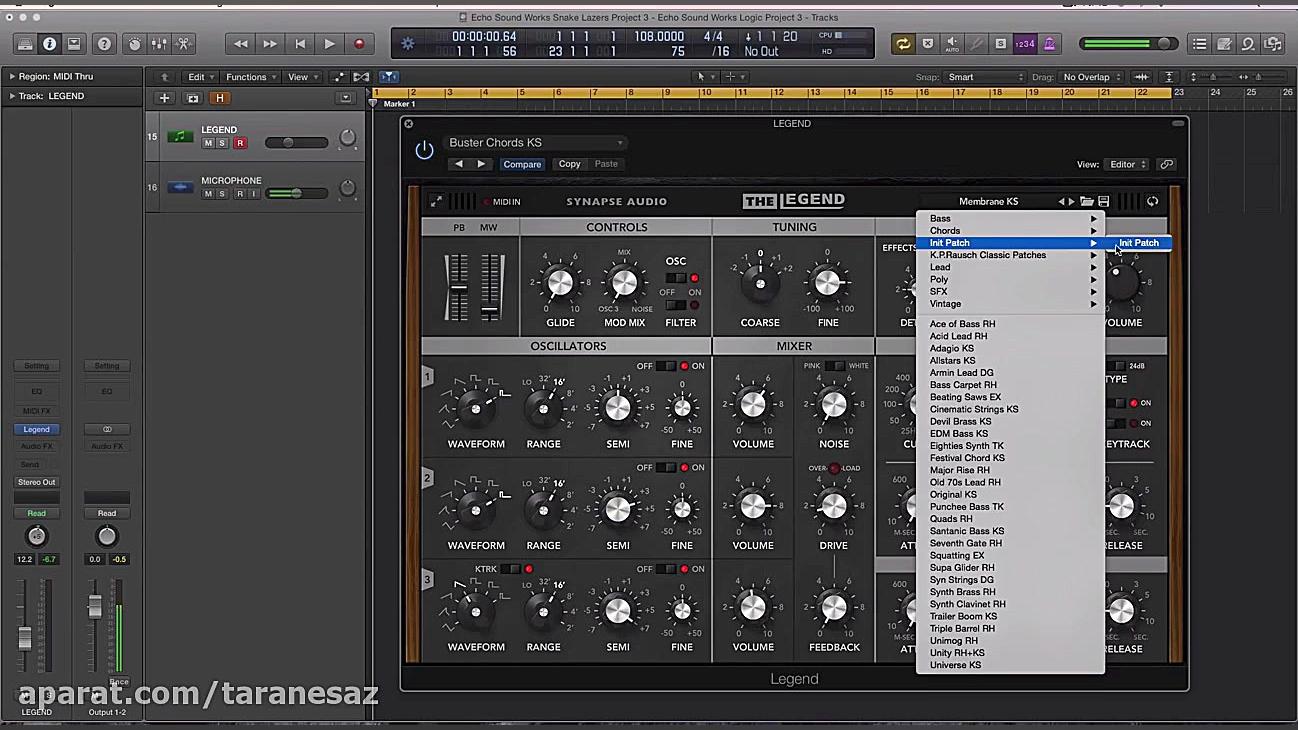The width and height of the screenshot is (1298, 730).
Task: Start playback with the Play button
Action: 329,44
